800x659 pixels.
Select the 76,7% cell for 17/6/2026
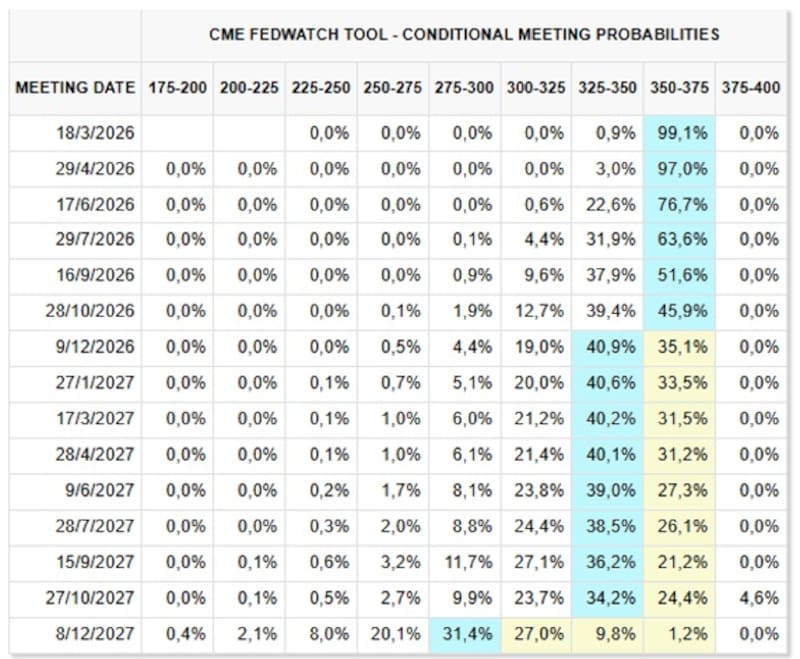(679, 205)
